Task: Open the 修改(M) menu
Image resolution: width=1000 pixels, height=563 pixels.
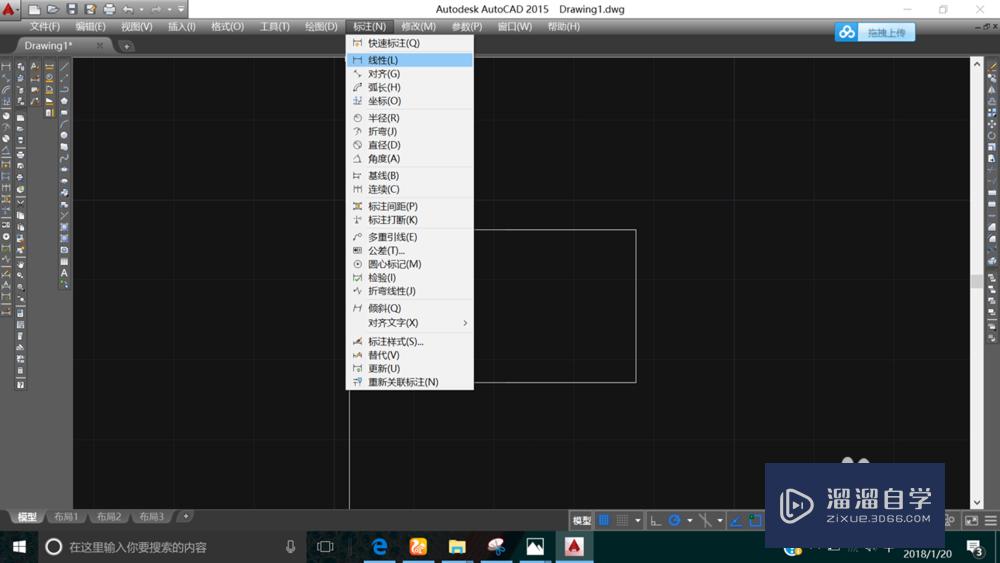Action: point(418,26)
